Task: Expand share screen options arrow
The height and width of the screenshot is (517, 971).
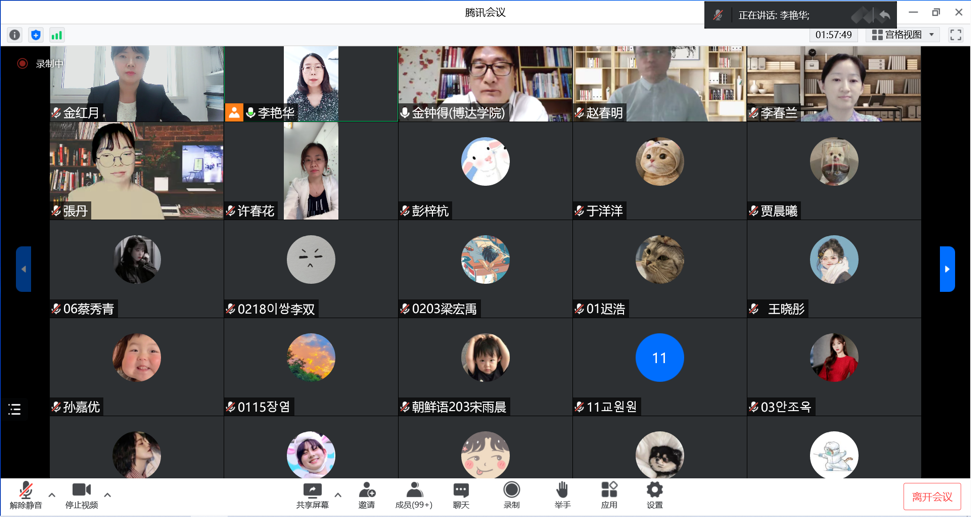Action: point(338,495)
